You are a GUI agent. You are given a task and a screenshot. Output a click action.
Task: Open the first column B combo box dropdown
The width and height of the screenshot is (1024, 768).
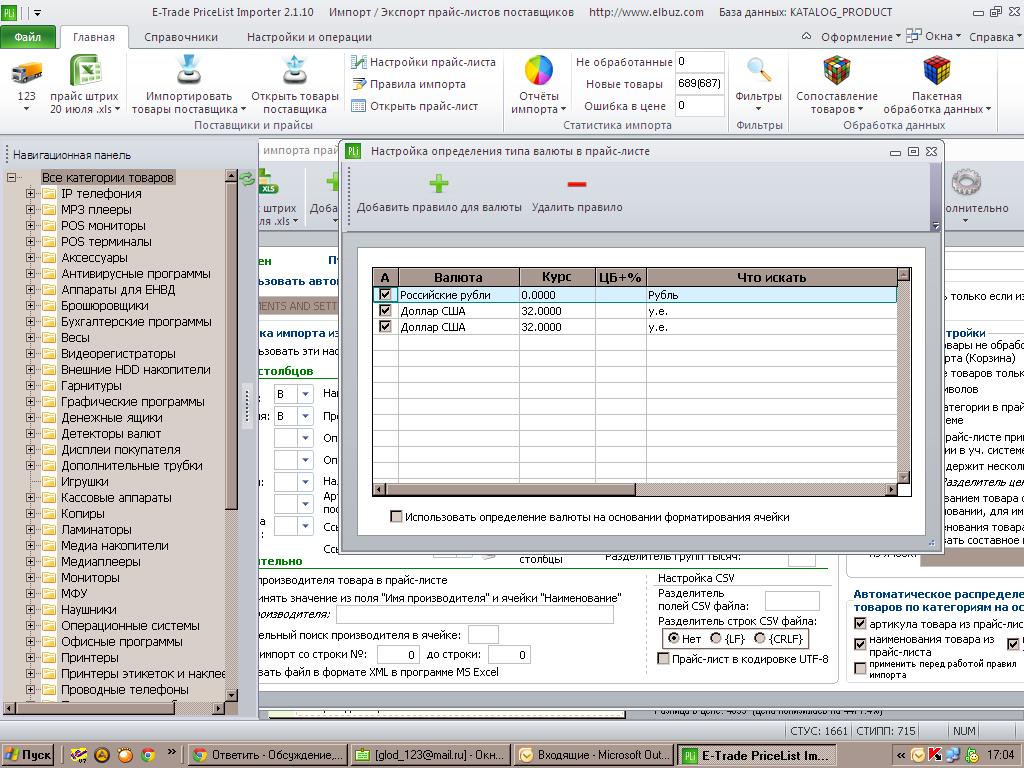pos(305,394)
